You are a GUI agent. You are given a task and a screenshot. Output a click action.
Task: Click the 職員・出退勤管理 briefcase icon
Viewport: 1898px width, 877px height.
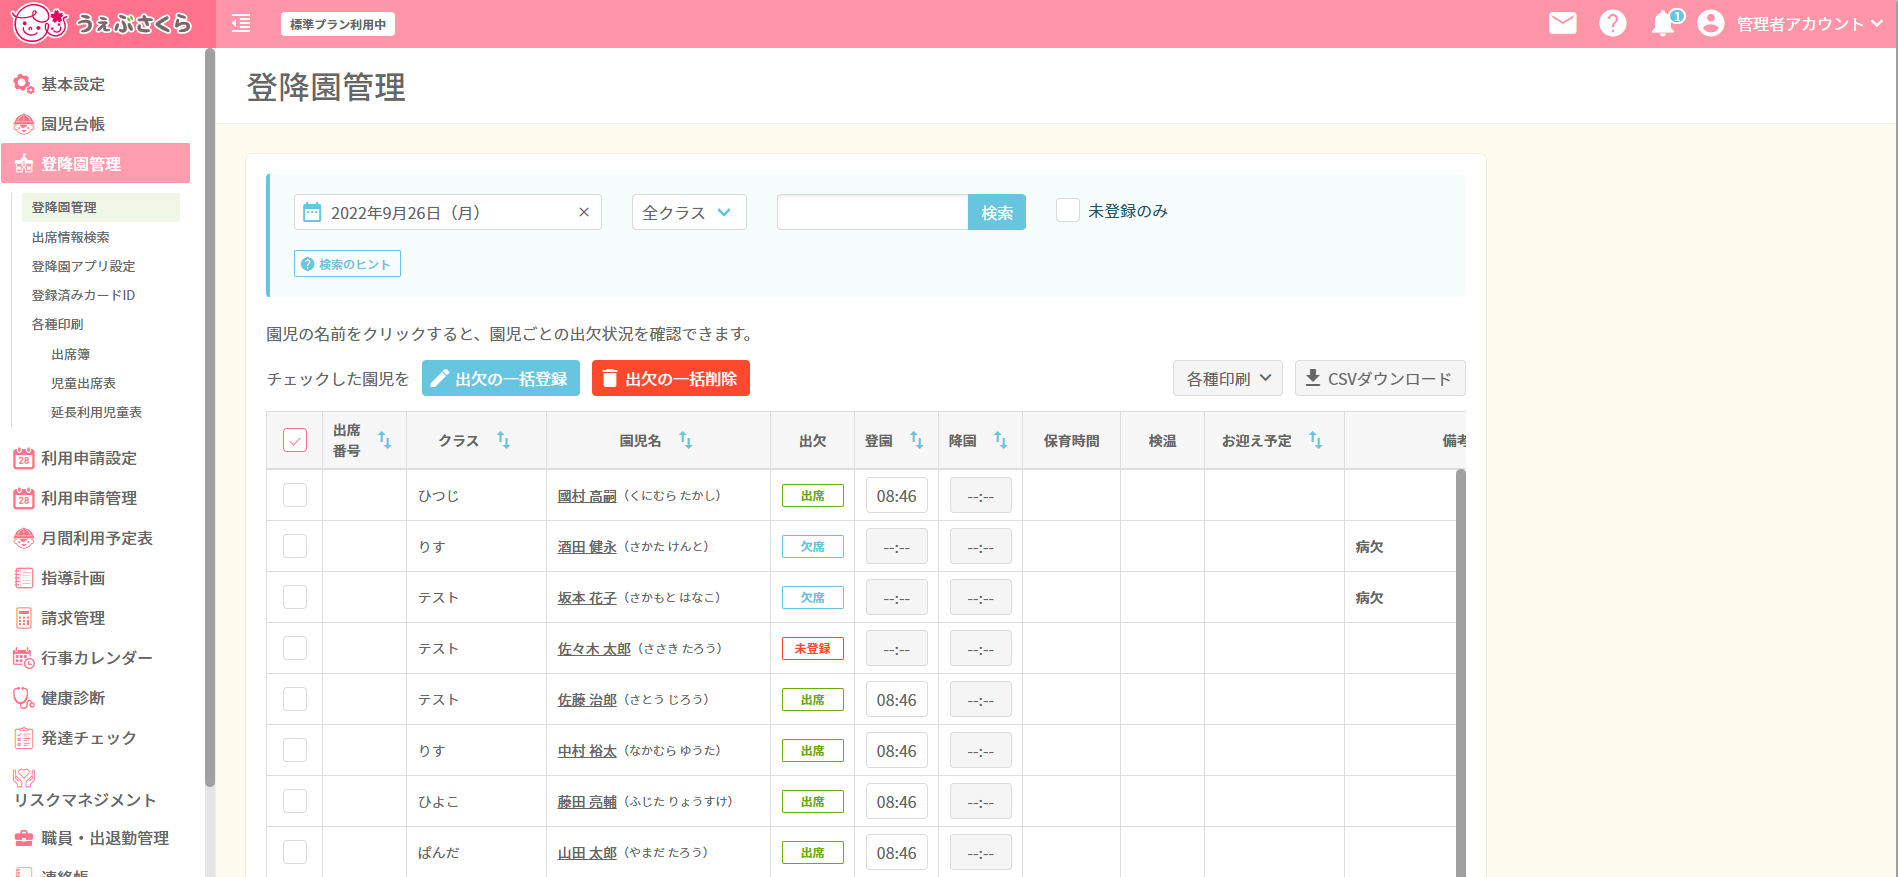tap(24, 838)
